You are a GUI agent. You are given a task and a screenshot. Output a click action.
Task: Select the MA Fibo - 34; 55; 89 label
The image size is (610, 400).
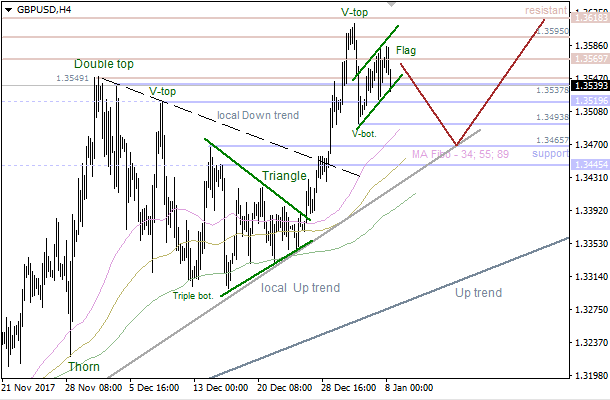tap(460, 154)
